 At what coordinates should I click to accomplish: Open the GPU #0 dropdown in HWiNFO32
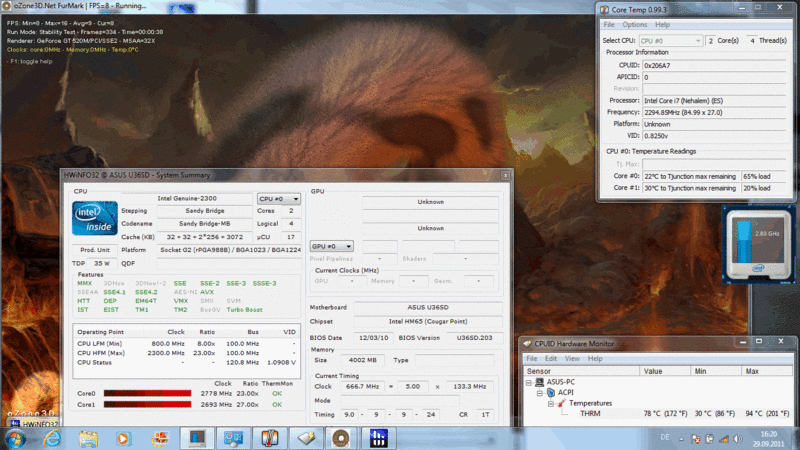tap(331, 246)
